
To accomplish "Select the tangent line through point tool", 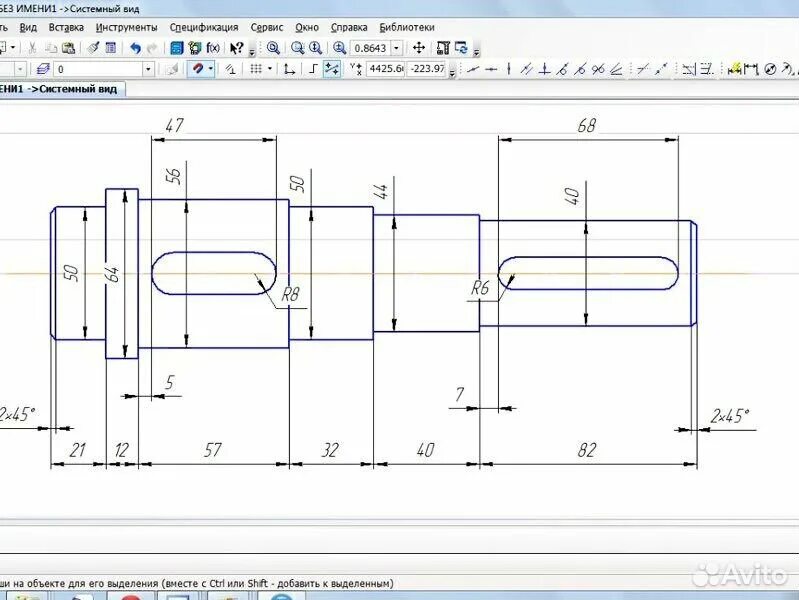I will tap(562, 69).
